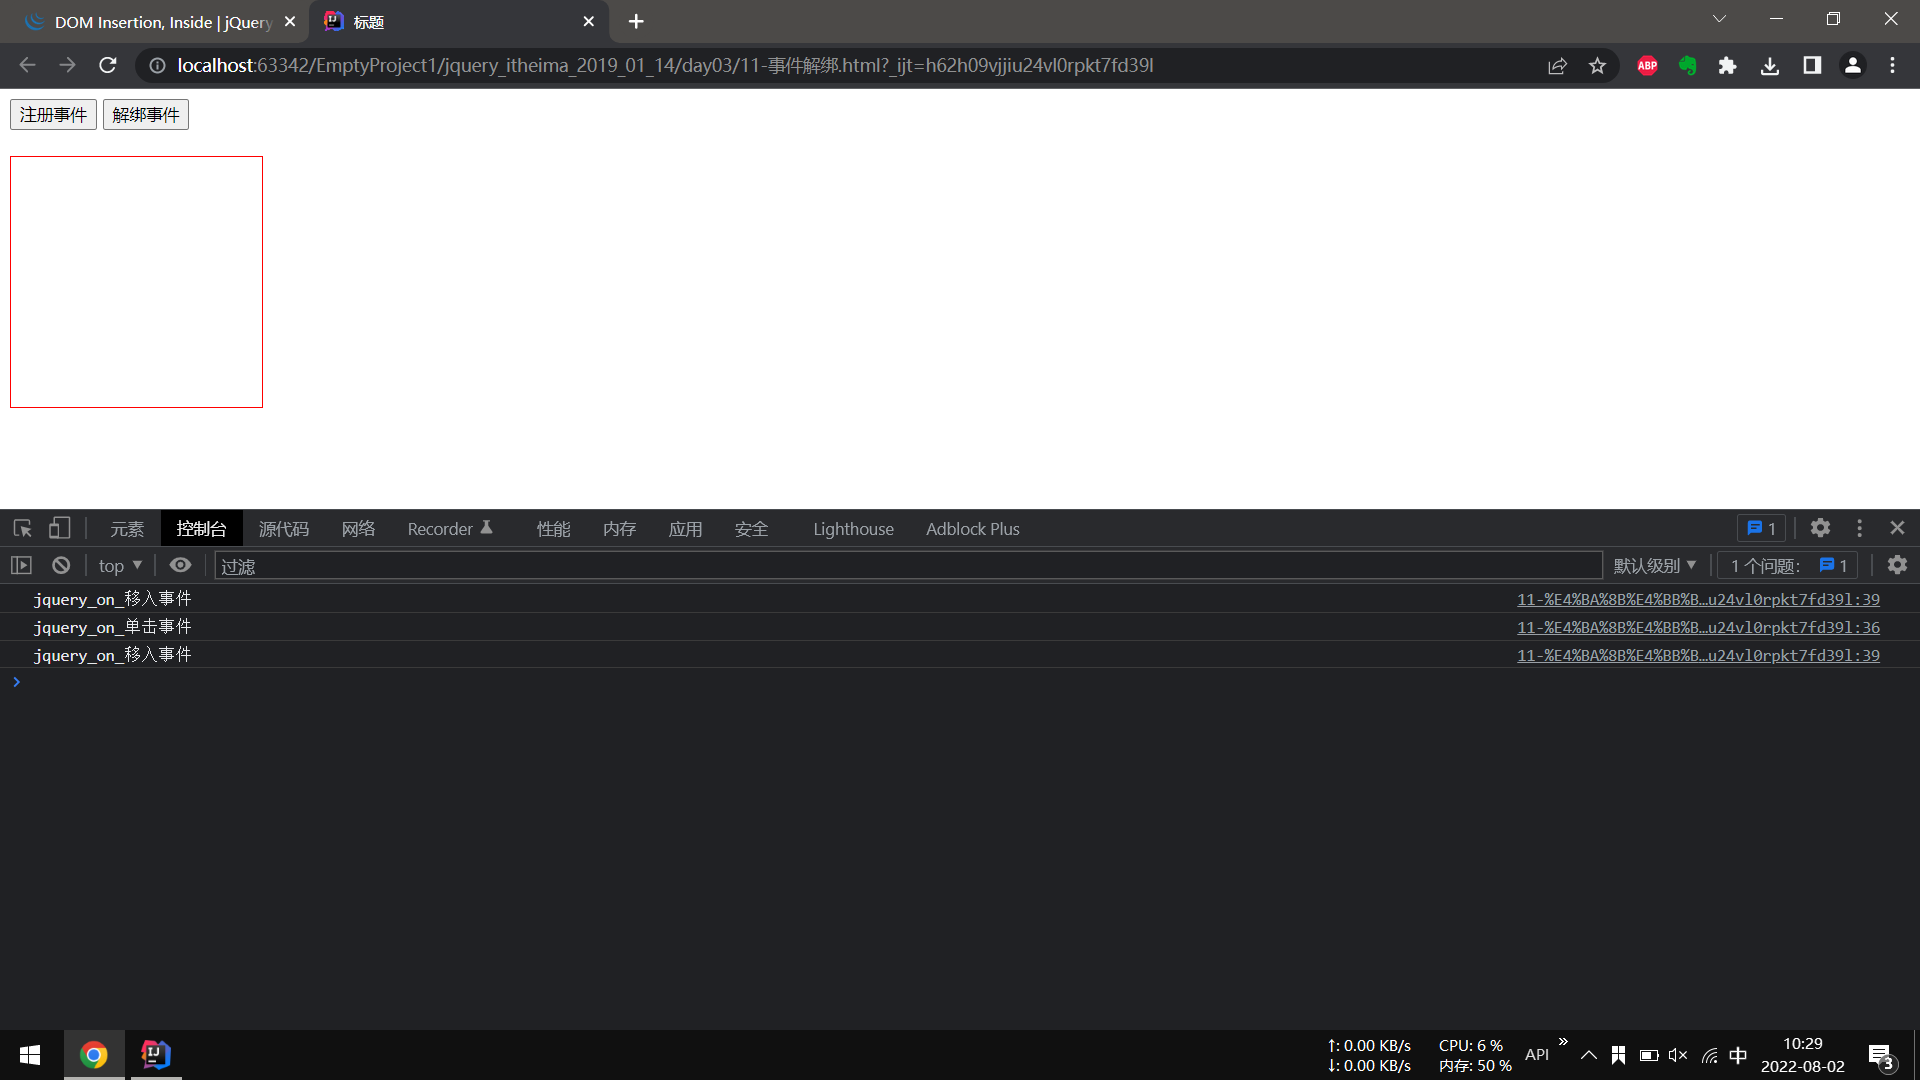Open source link ending :36
This screenshot has width=1920, height=1080.
point(1698,627)
